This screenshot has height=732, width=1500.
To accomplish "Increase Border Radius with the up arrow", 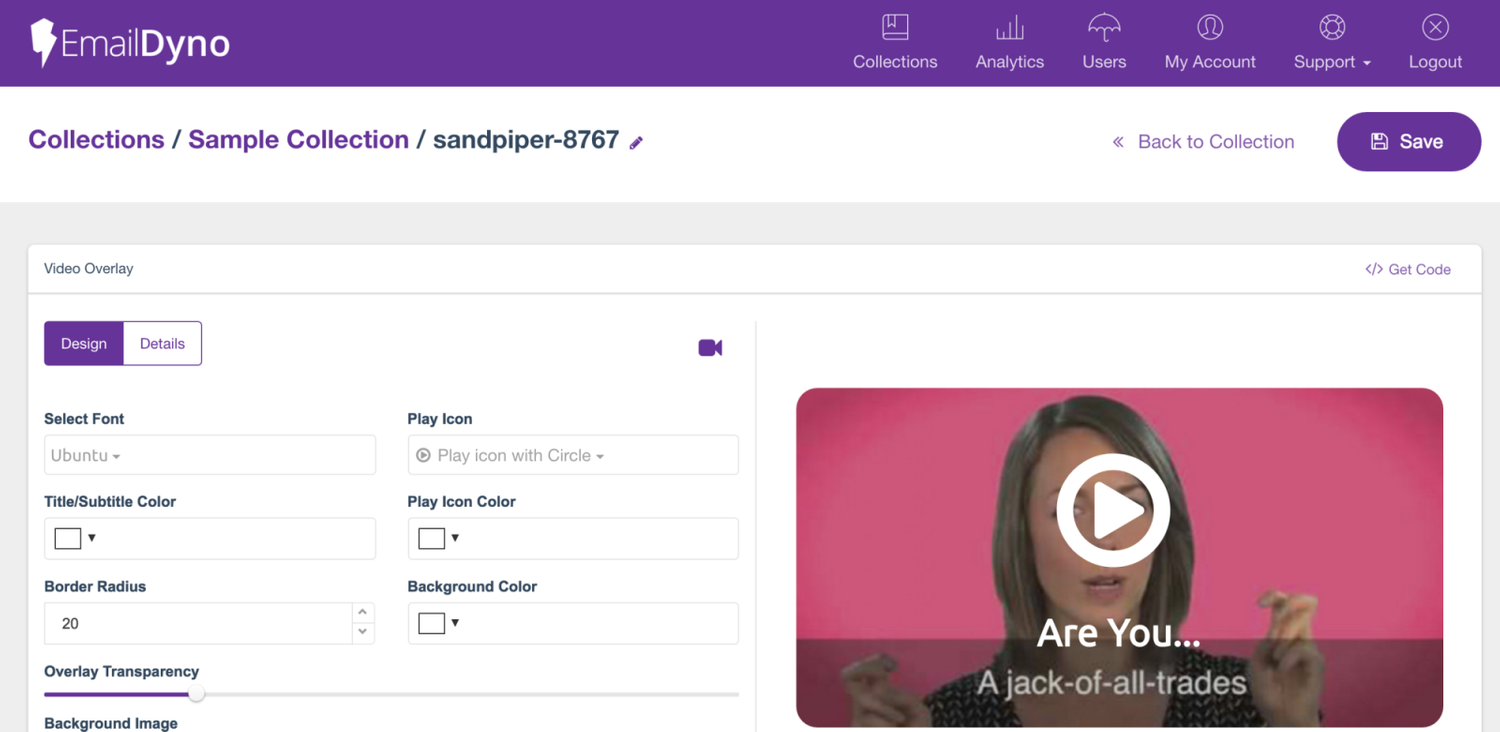I will coord(362,612).
